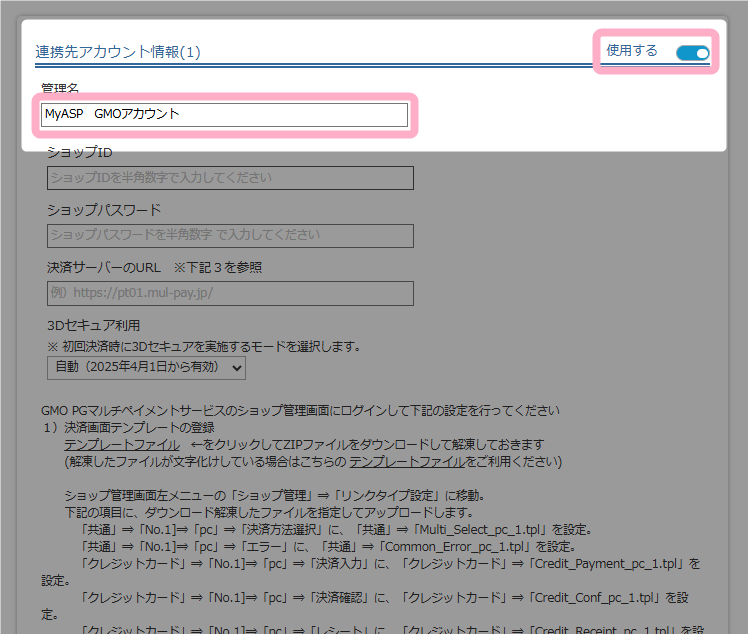This screenshot has width=748, height=634.
Task: Click into the ショップID input field
Action: coord(230,178)
